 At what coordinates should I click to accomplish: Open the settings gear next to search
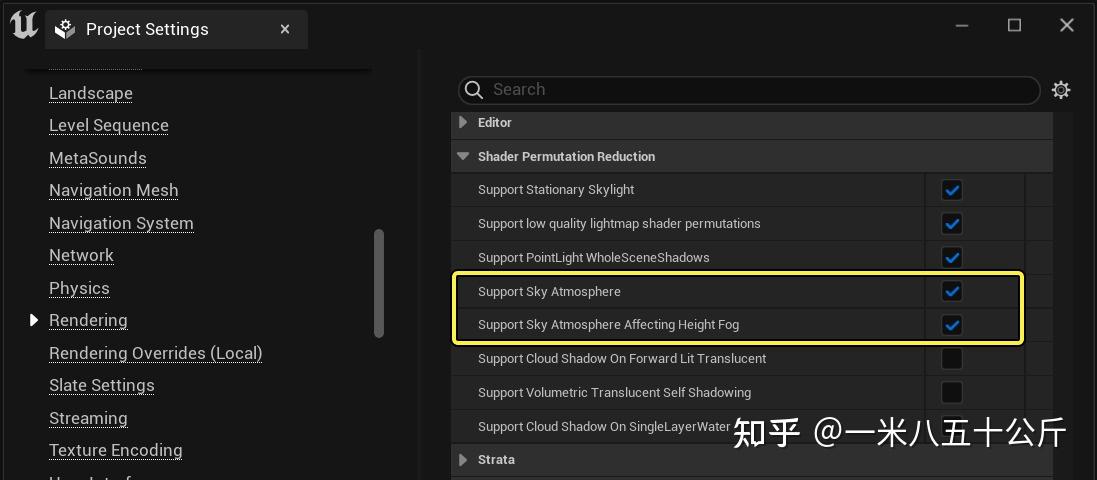pyautogui.click(x=1061, y=90)
